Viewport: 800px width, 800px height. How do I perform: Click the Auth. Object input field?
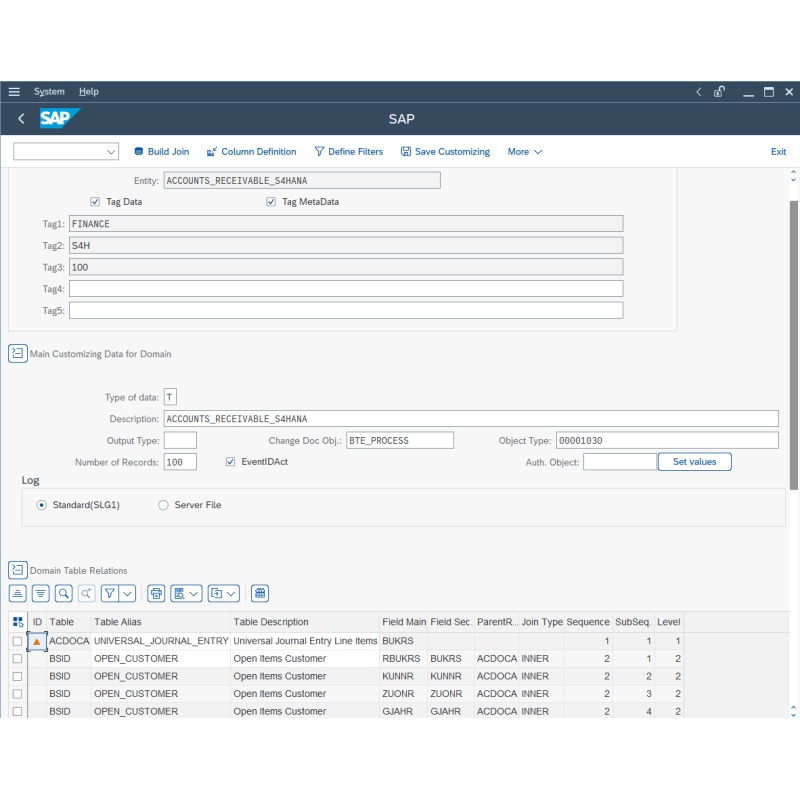pos(619,462)
